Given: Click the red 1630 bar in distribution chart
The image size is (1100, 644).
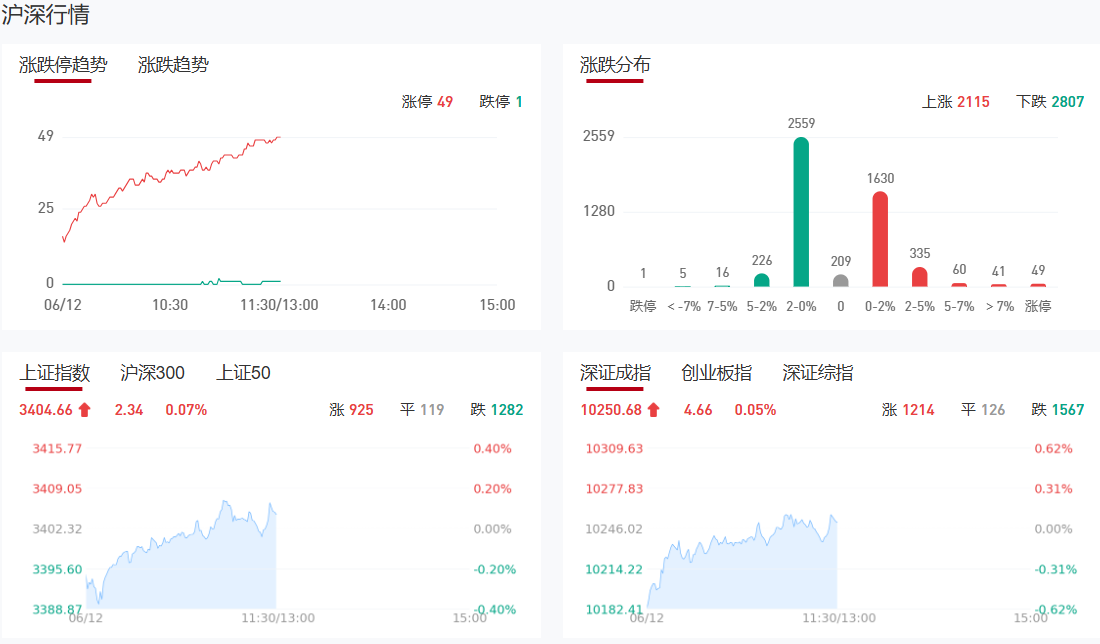Looking at the screenshot, I should pos(880,240).
